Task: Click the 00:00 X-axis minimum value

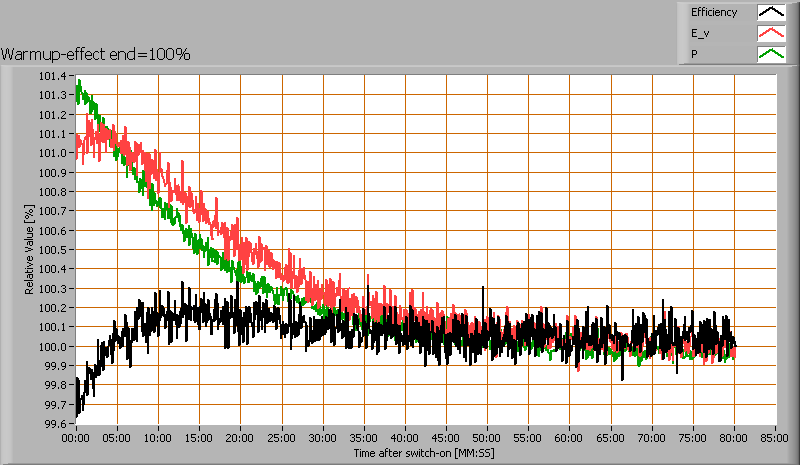Action: pyautogui.click(x=76, y=438)
